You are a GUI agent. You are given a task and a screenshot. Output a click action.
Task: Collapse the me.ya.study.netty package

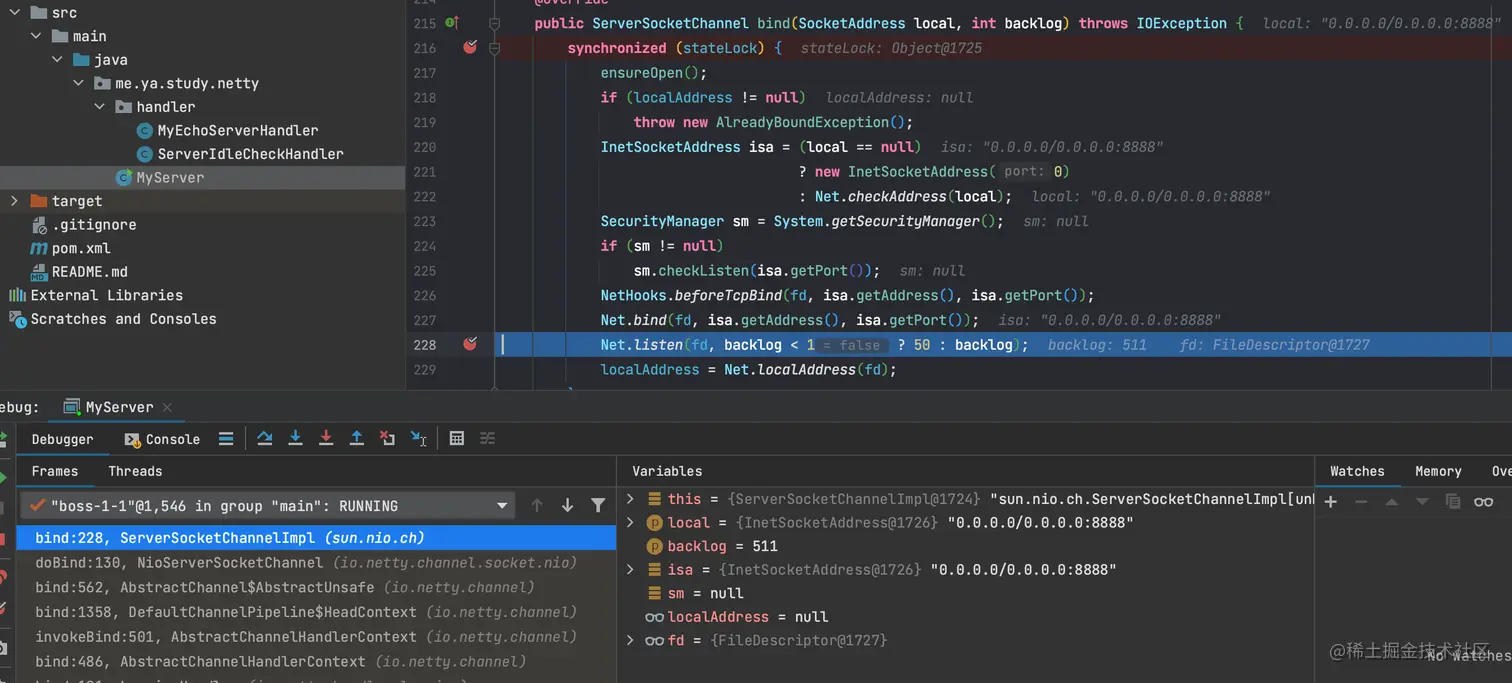click(x=79, y=83)
